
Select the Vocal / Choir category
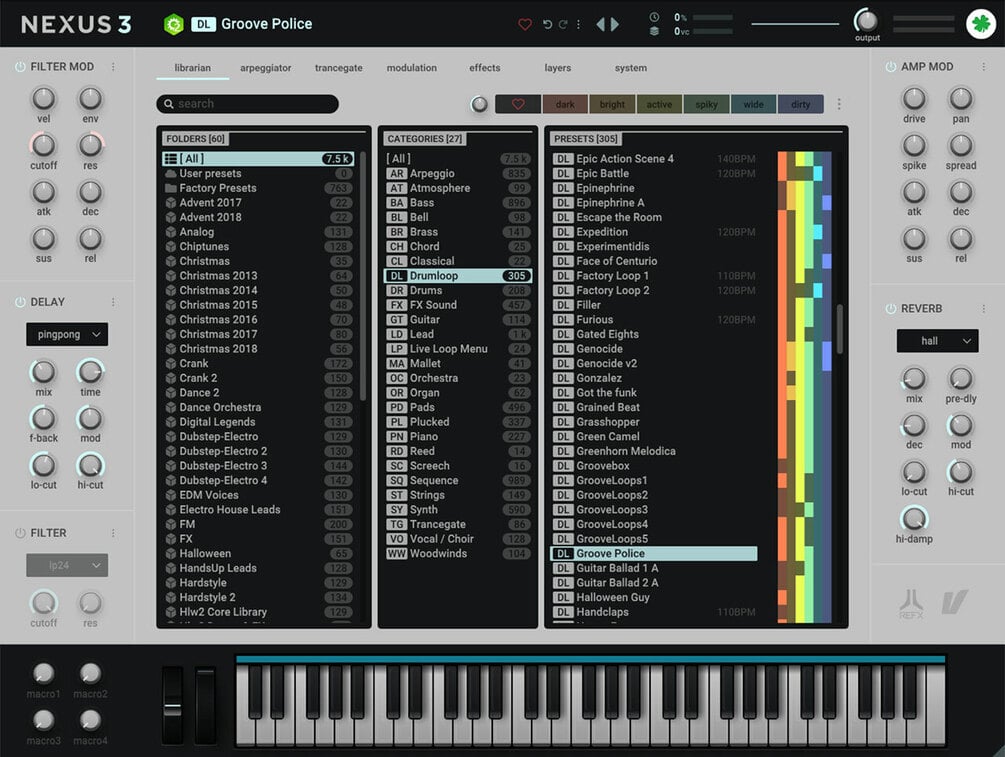[458, 538]
